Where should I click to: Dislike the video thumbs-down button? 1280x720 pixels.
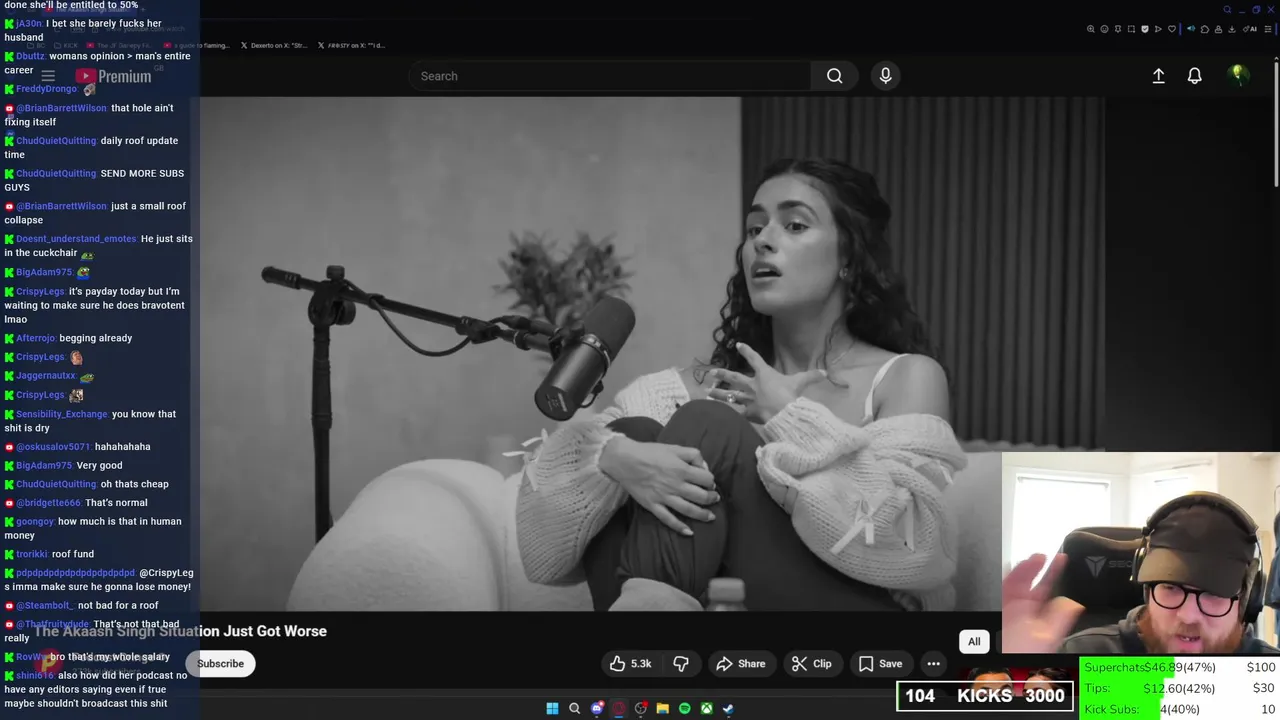tap(681, 664)
